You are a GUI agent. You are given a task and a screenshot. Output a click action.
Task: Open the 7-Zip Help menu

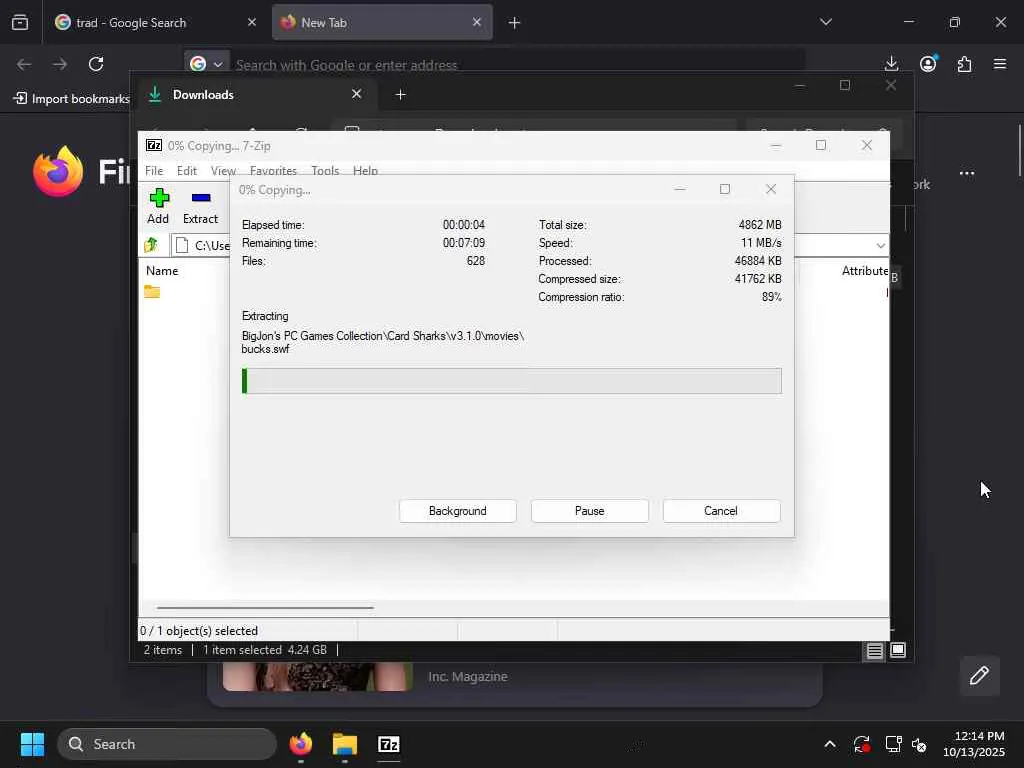[365, 170]
